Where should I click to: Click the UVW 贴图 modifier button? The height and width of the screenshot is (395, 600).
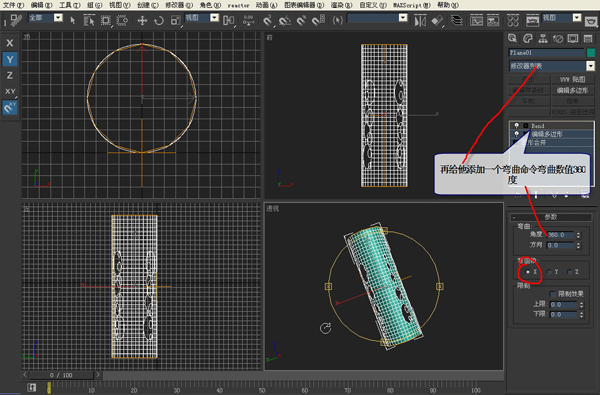pos(572,80)
